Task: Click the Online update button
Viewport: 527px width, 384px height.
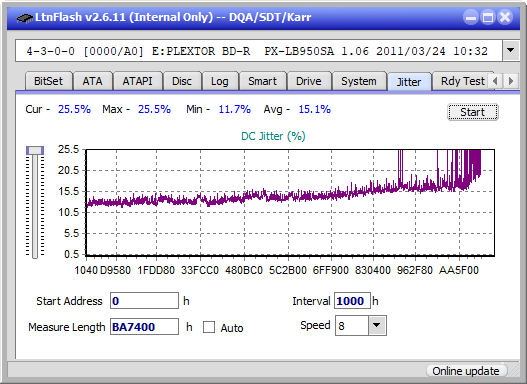Action: (x=467, y=371)
